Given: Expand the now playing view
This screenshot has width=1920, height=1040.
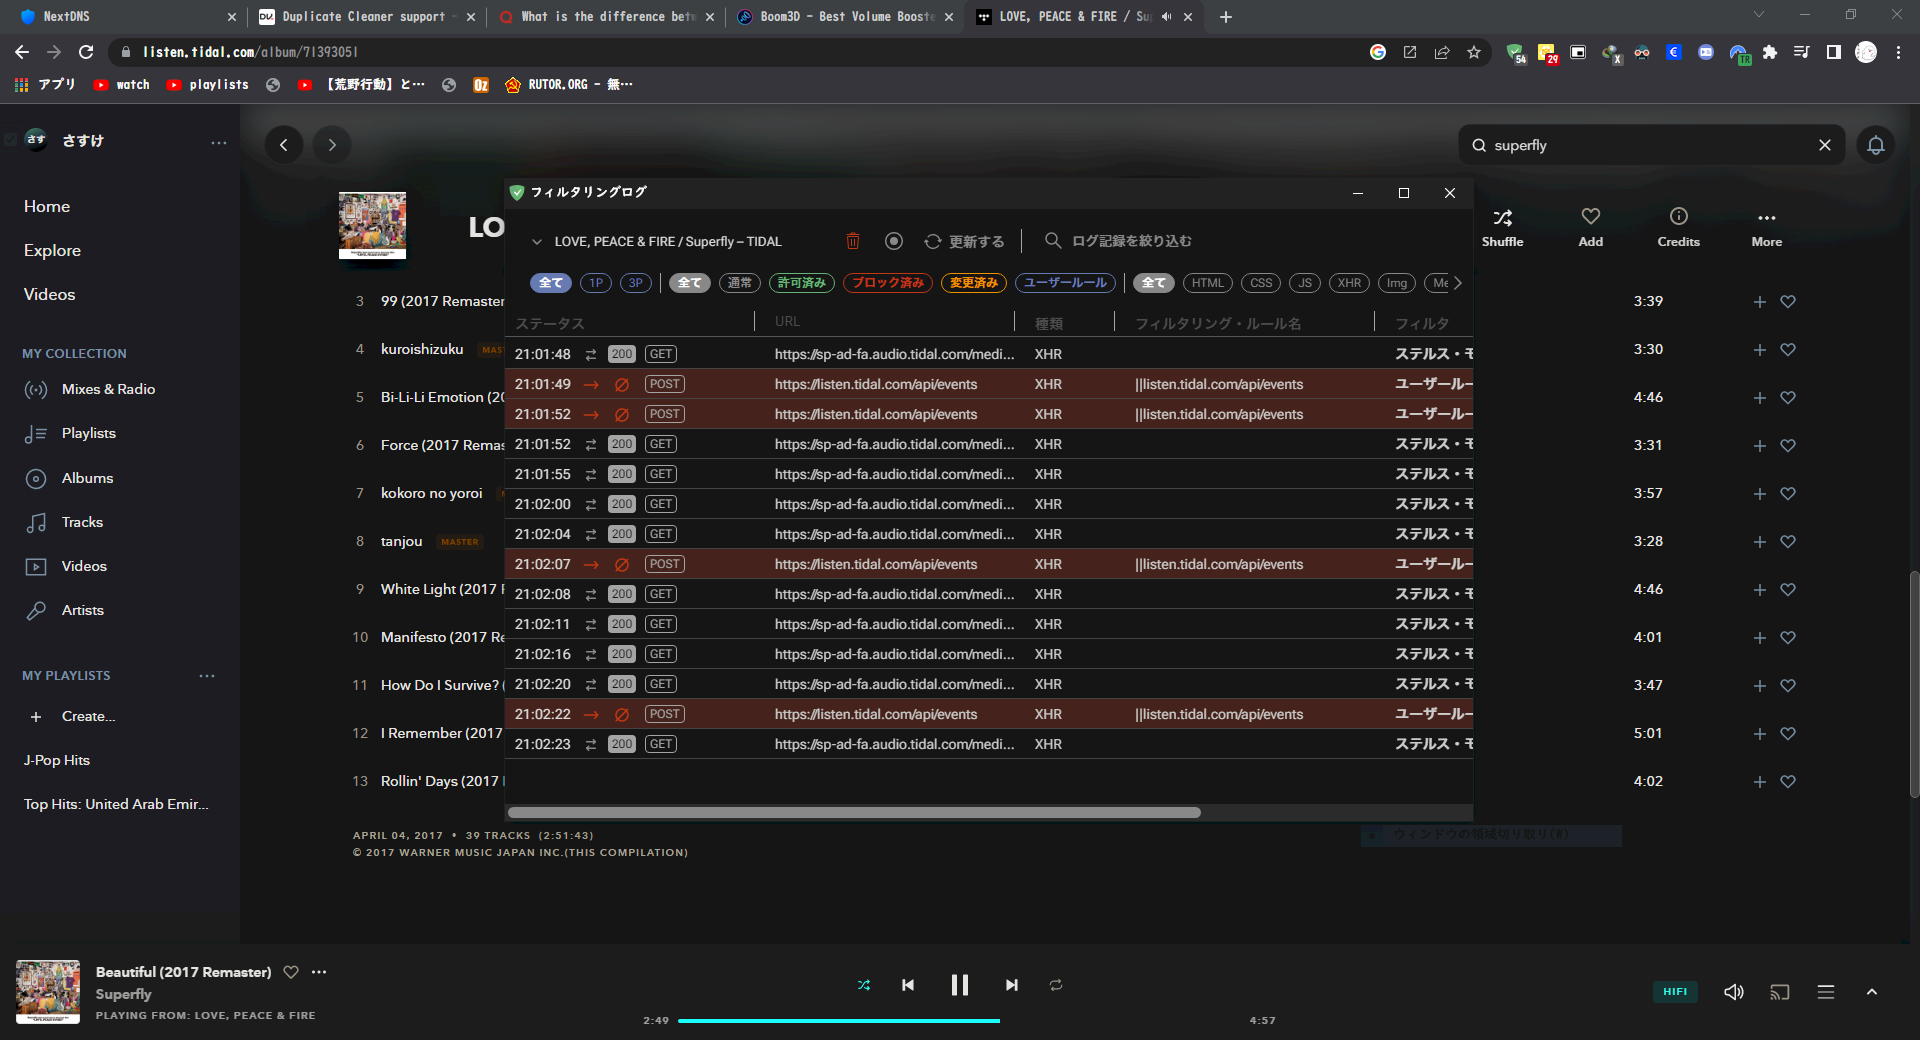Looking at the screenshot, I should 1872,992.
